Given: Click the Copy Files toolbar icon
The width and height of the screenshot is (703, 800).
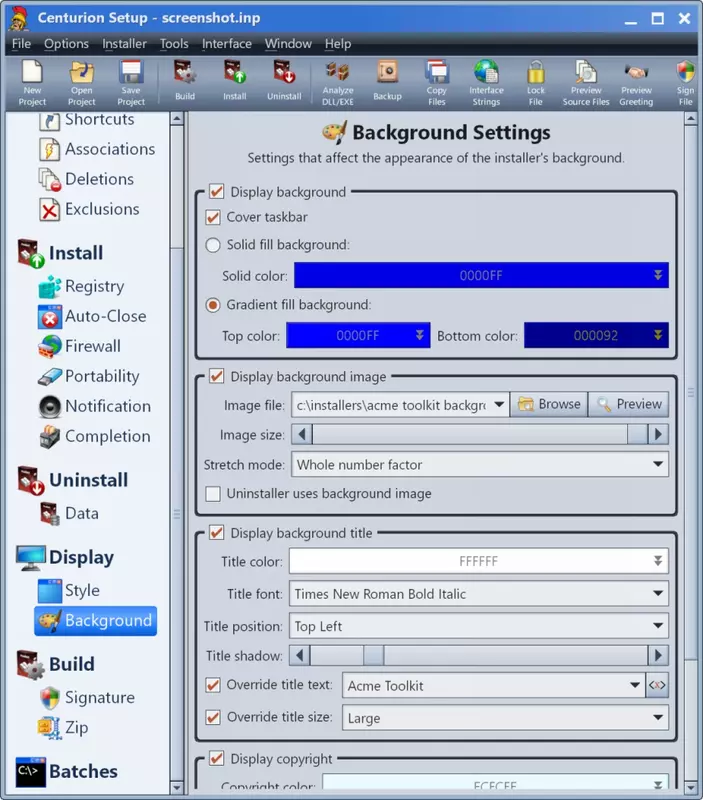Looking at the screenshot, I should coord(437,83).
